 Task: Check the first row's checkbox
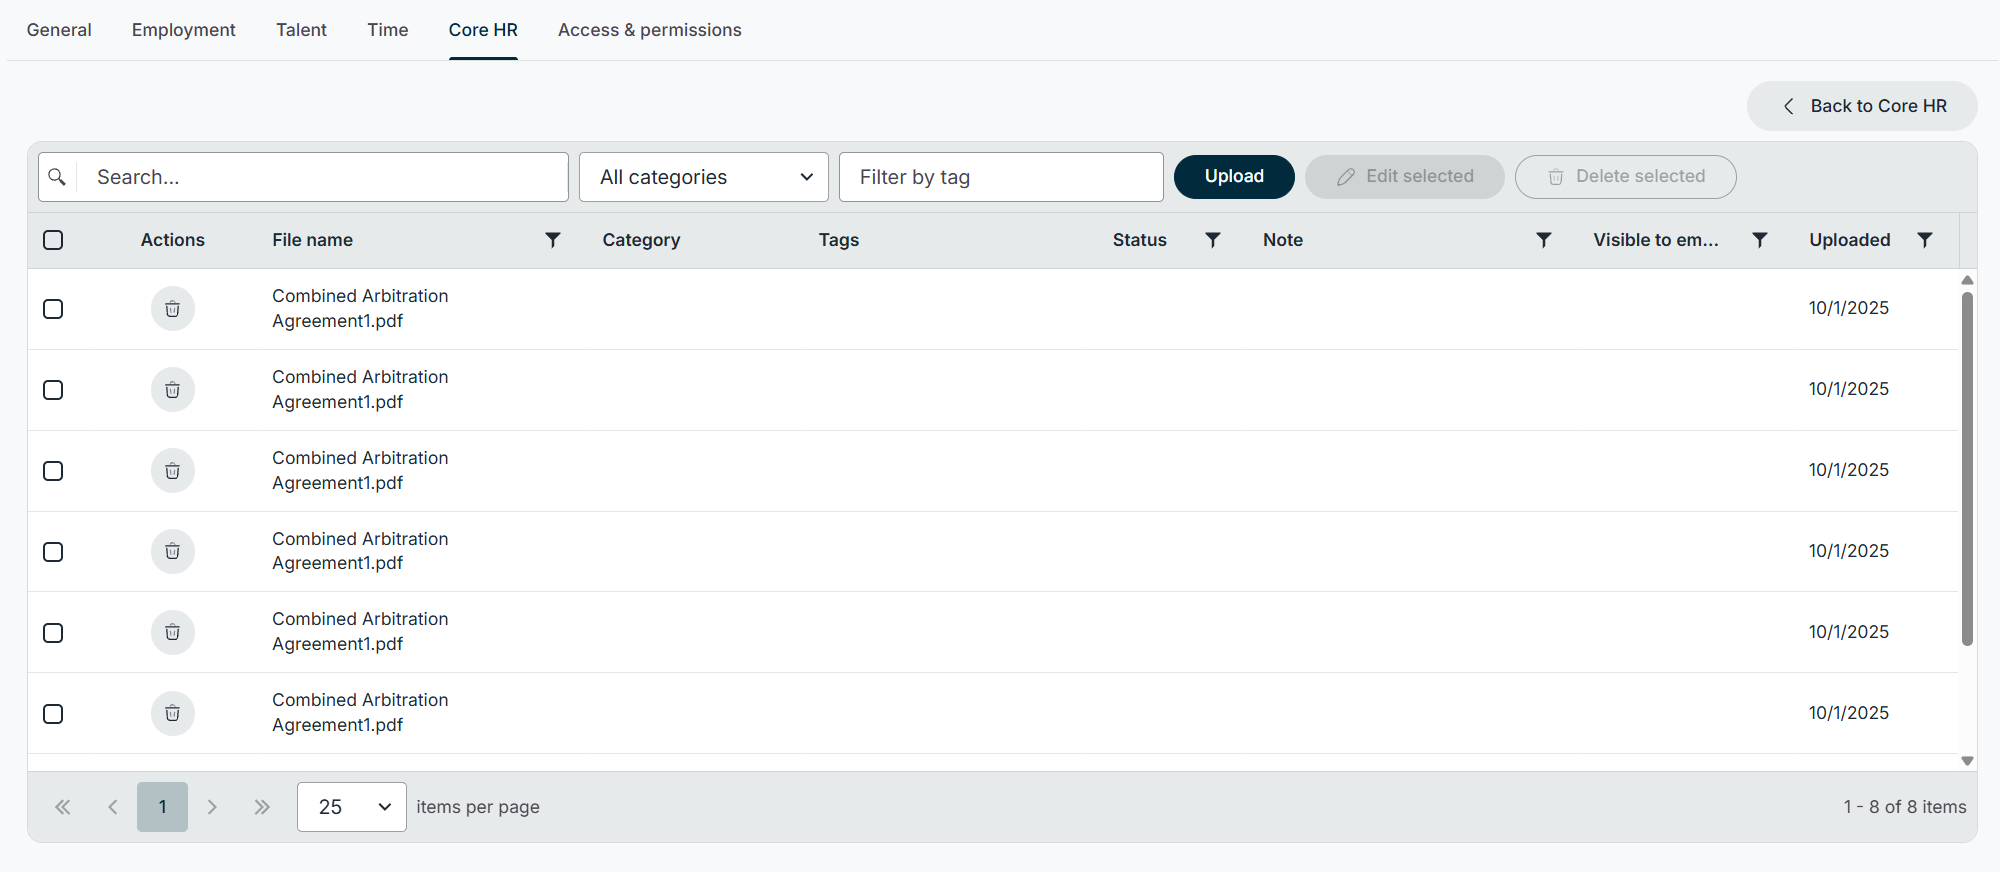tap(54, 309)
